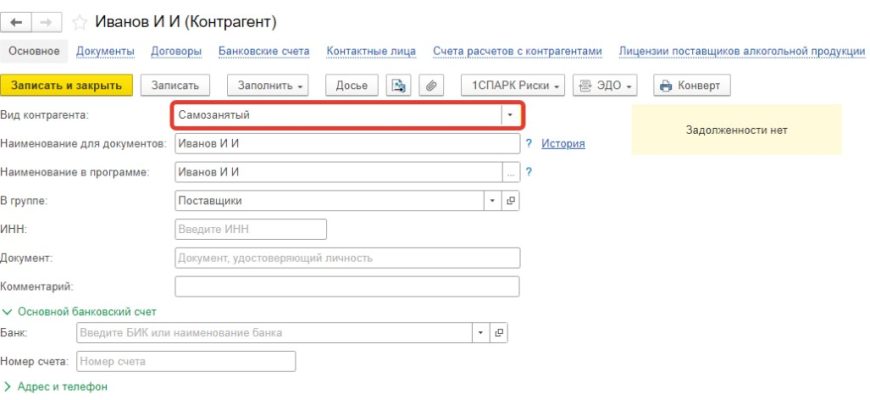Image resolution: width=870 pixels, height=400 pixels.
Task: Add contractor to favorites with star icon
Action: click(80, 21)
